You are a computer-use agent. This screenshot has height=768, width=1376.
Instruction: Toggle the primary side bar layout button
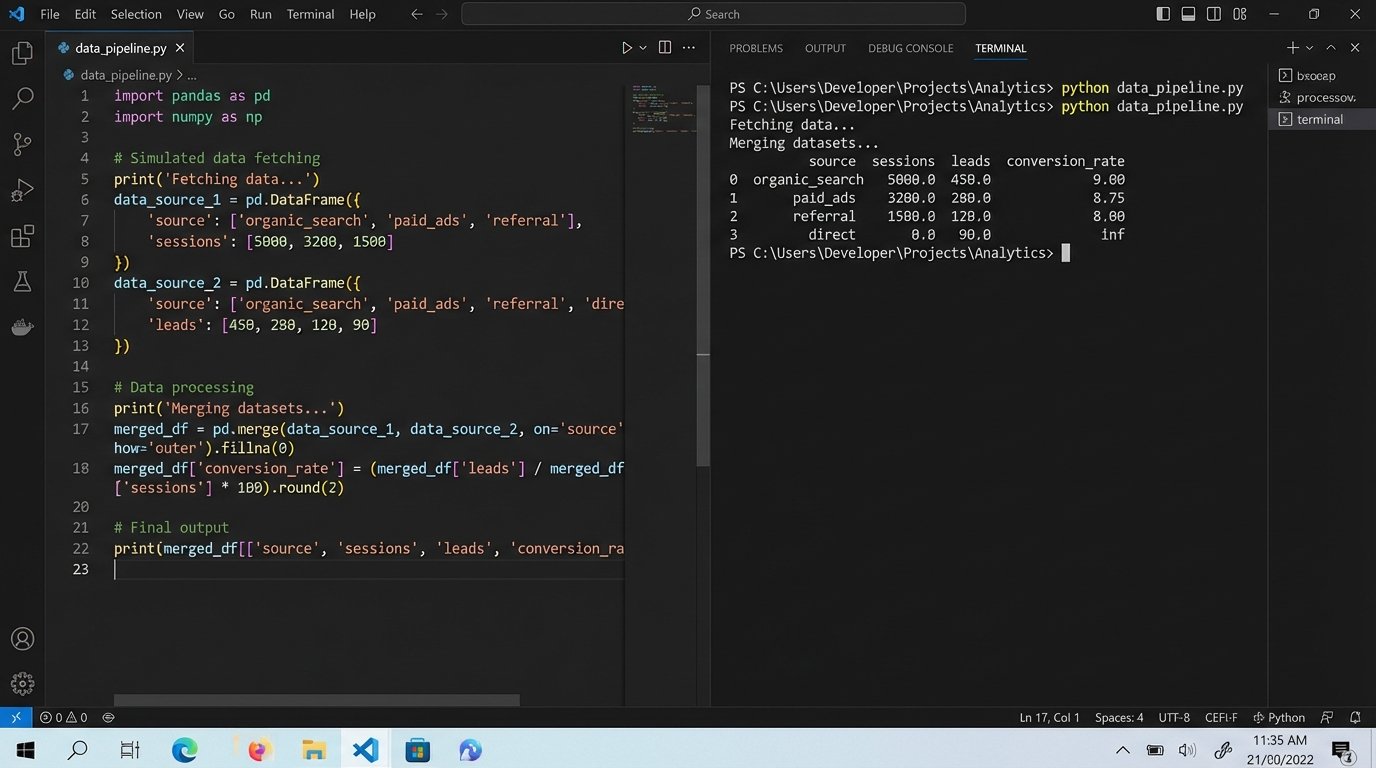[x=1163, y=14]
